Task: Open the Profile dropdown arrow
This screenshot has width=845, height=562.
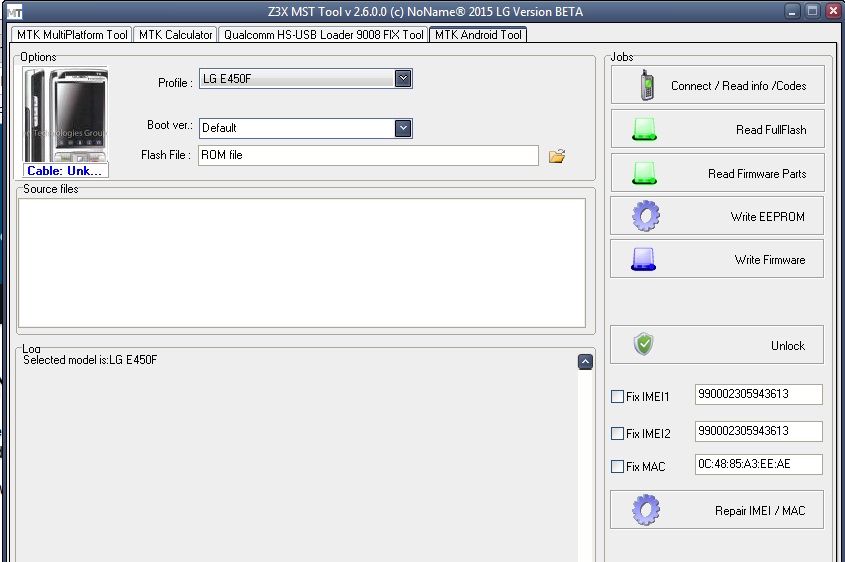Action: pyautogui.click(x=403, y=79)
